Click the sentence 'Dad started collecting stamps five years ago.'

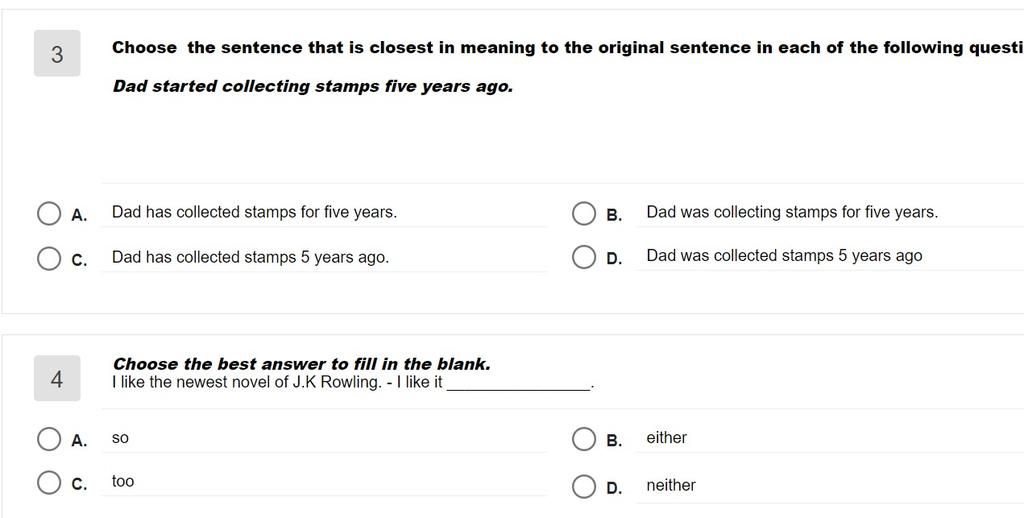[x=313, y=86]
